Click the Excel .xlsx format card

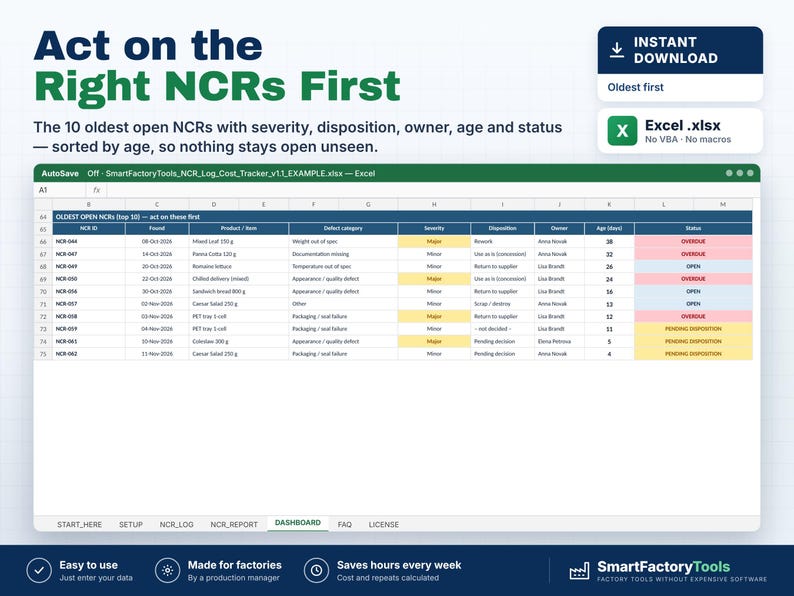tap(680, 131)
